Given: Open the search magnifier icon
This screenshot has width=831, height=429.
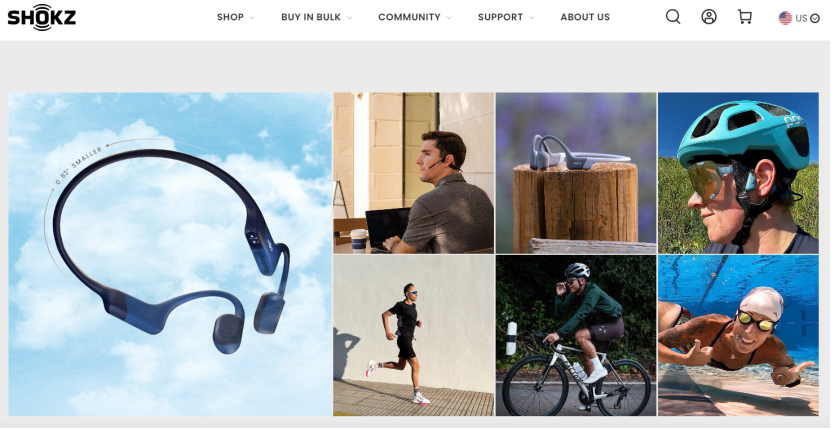Looking at the screenshot, I should pyautogui.click(x=673, y=17).
